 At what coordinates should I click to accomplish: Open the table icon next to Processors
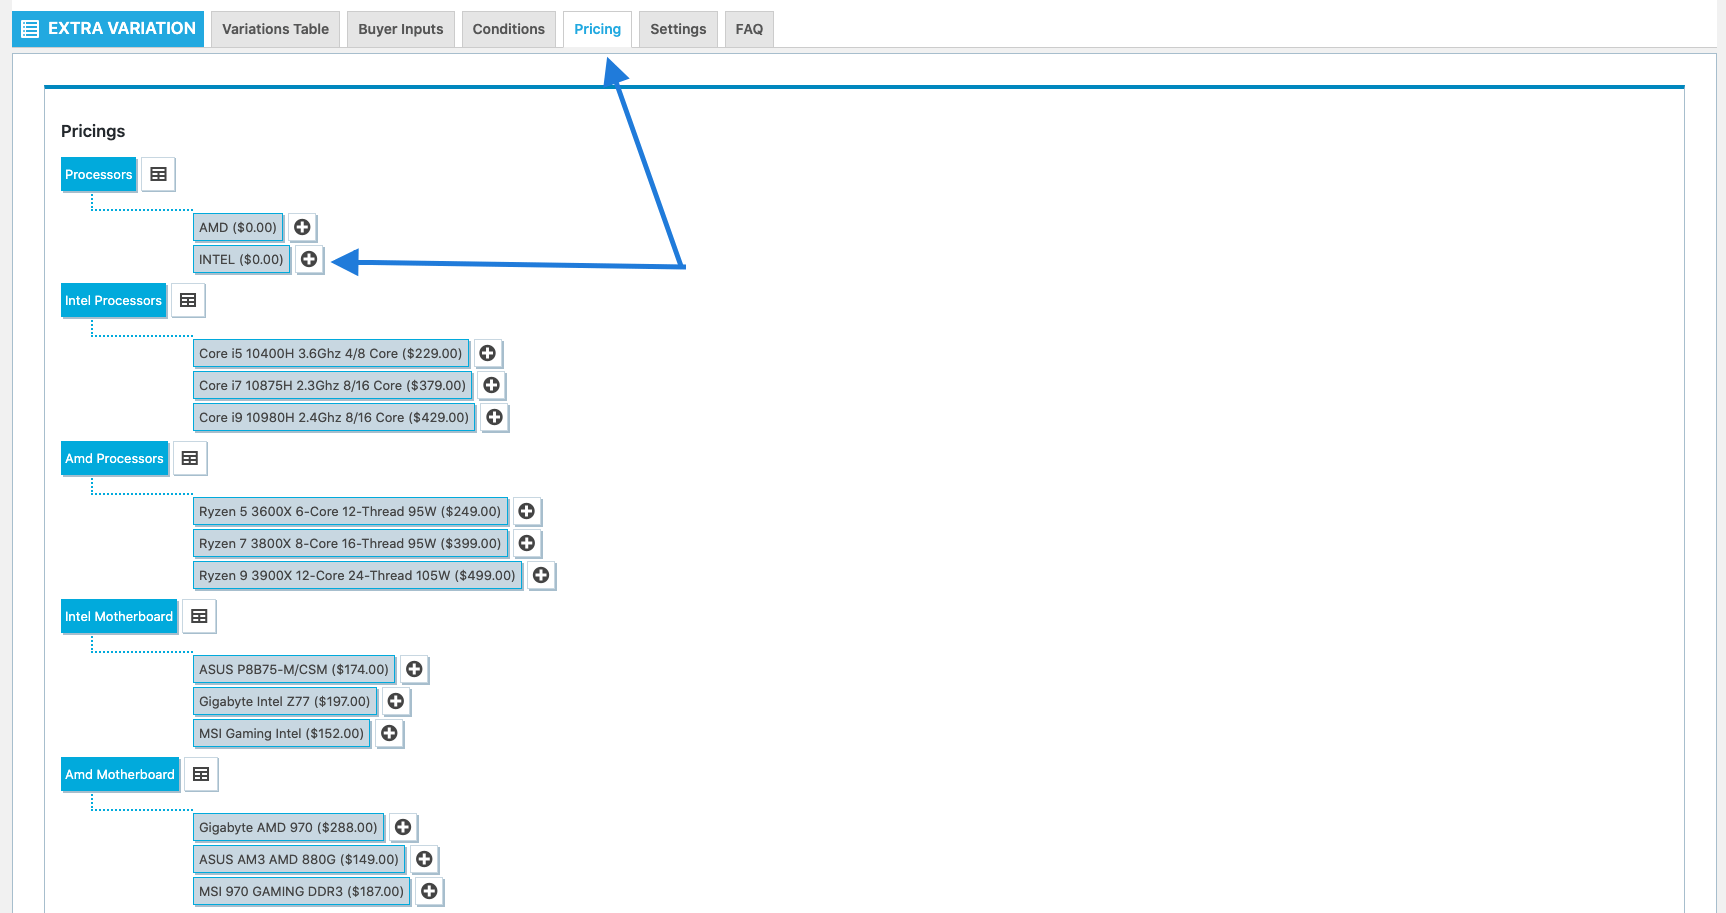point(158,174)
